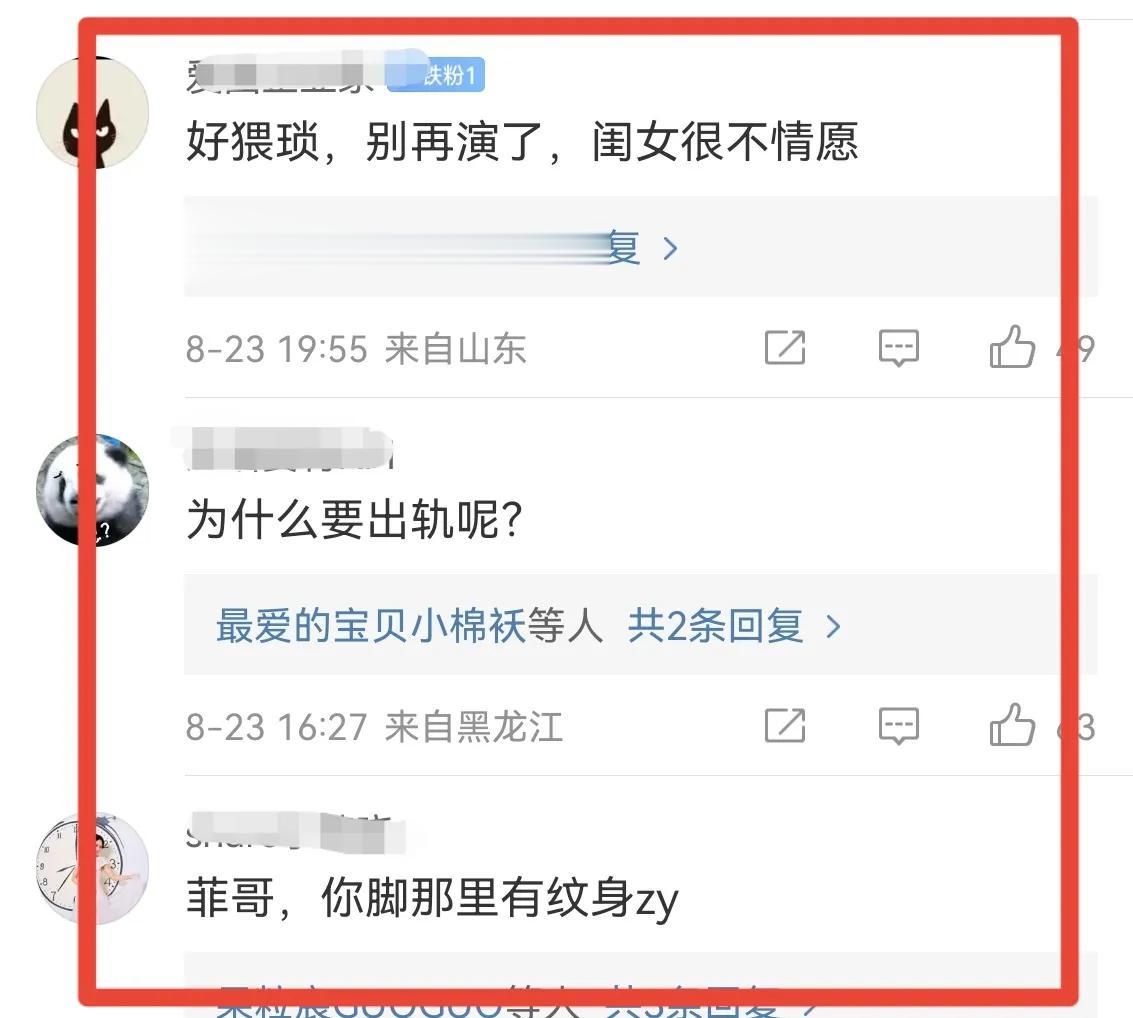The image size is (1133, 1018).
Task: Open 最爱的宝贝小棉袄 user link
Action: click(x=370, y=626)
